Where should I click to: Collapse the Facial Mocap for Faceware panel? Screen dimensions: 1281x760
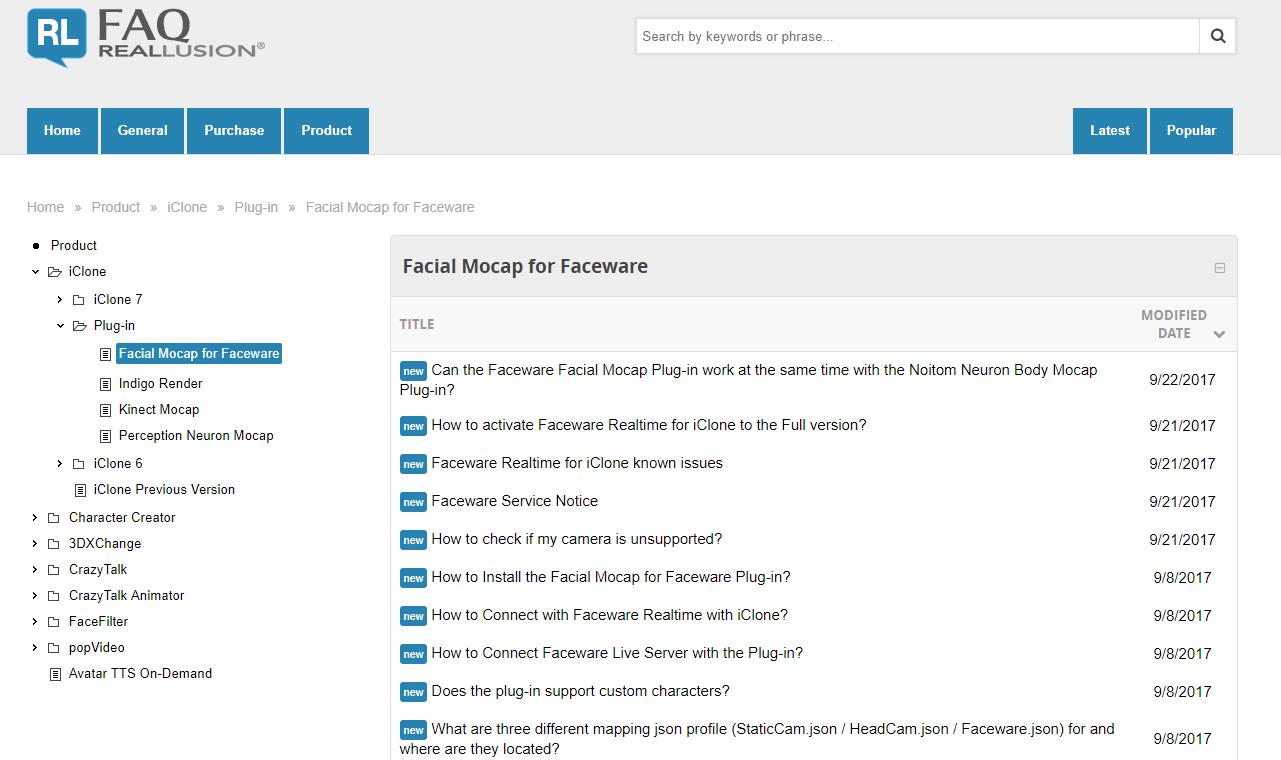(1219, 268)
